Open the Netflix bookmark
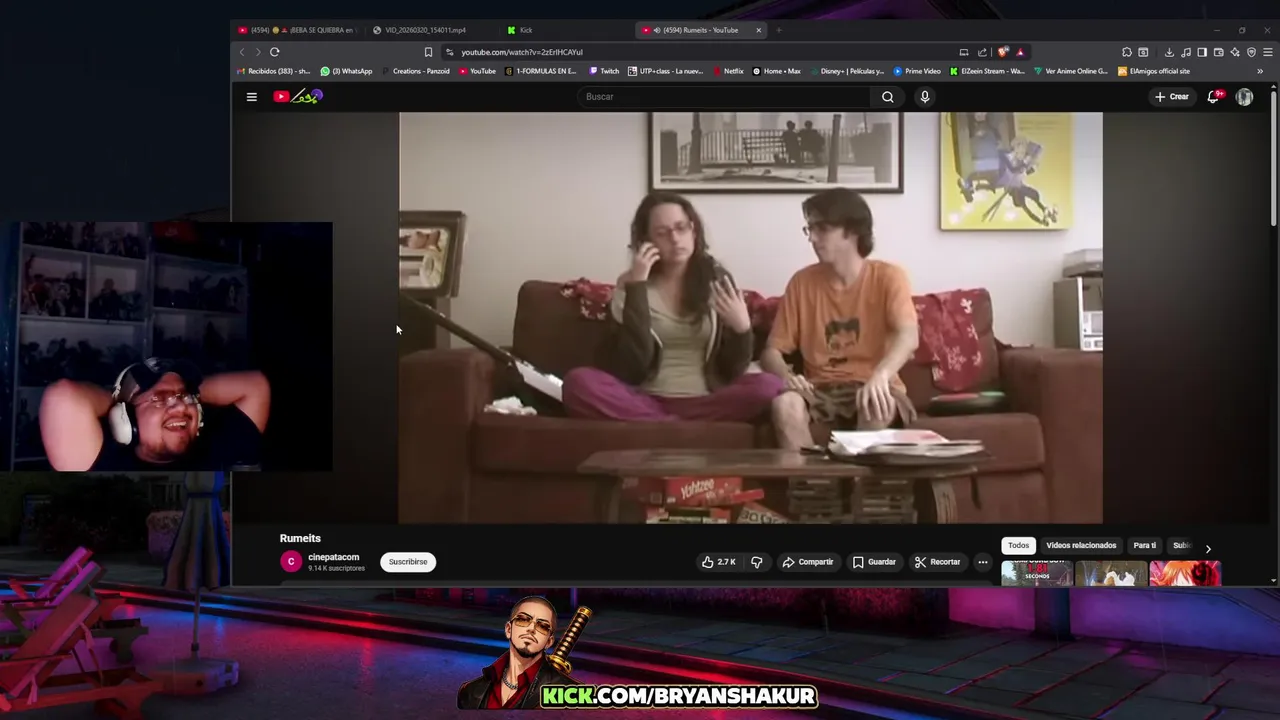 coord(727,71)
